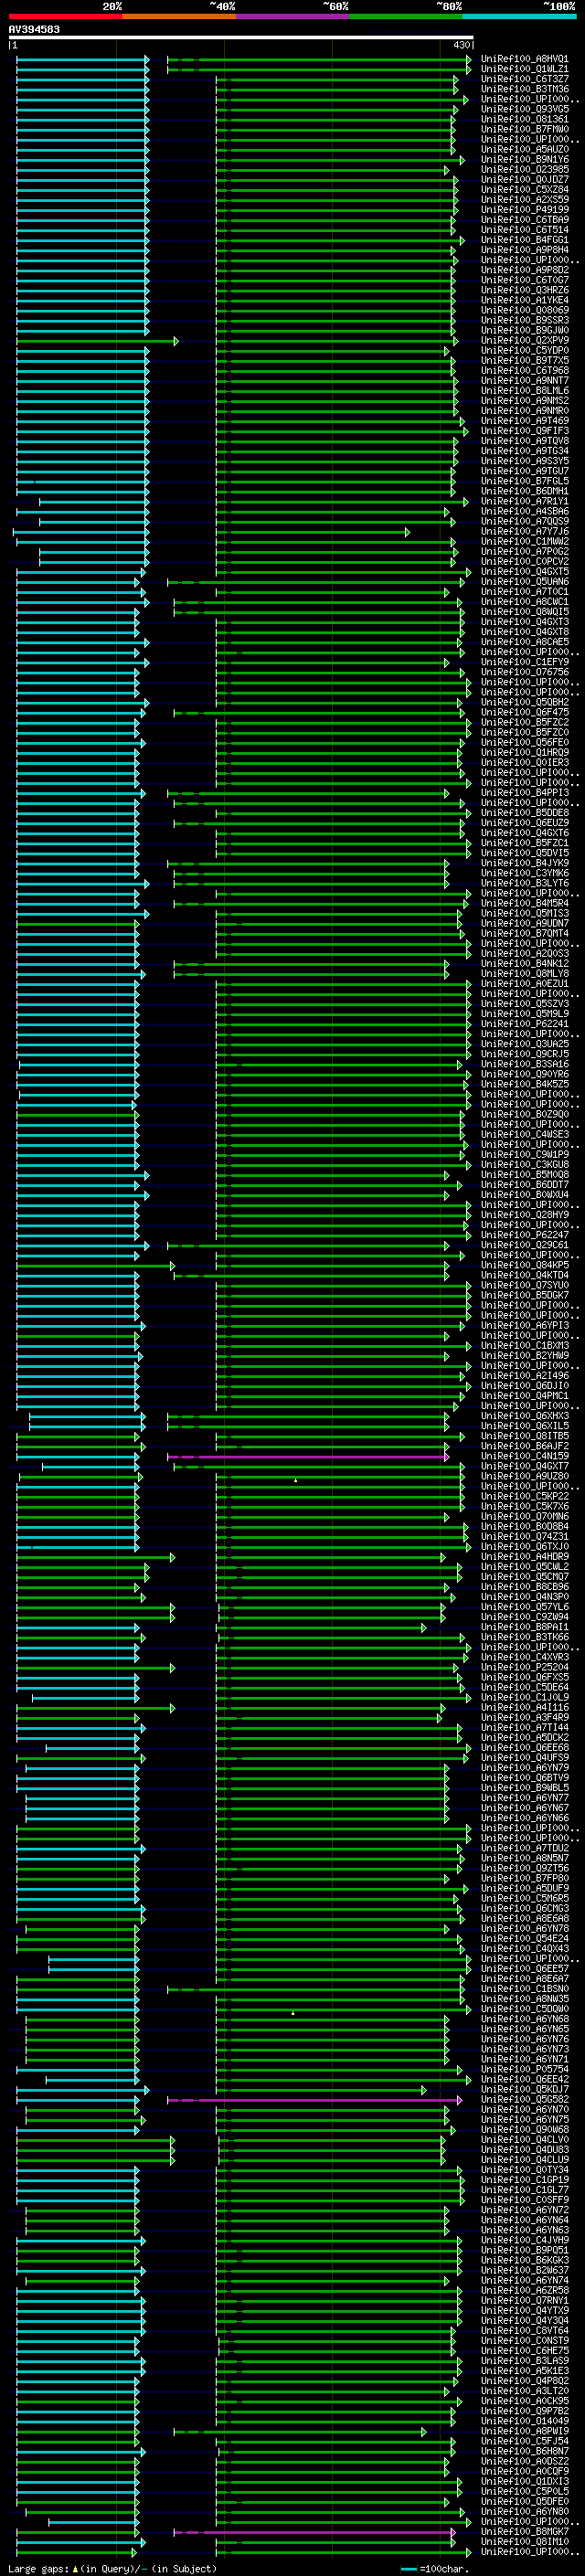Select the UniRef100_C6T514 label
The height and width of the screenshot is (2576, 585).
pos(525,229)
